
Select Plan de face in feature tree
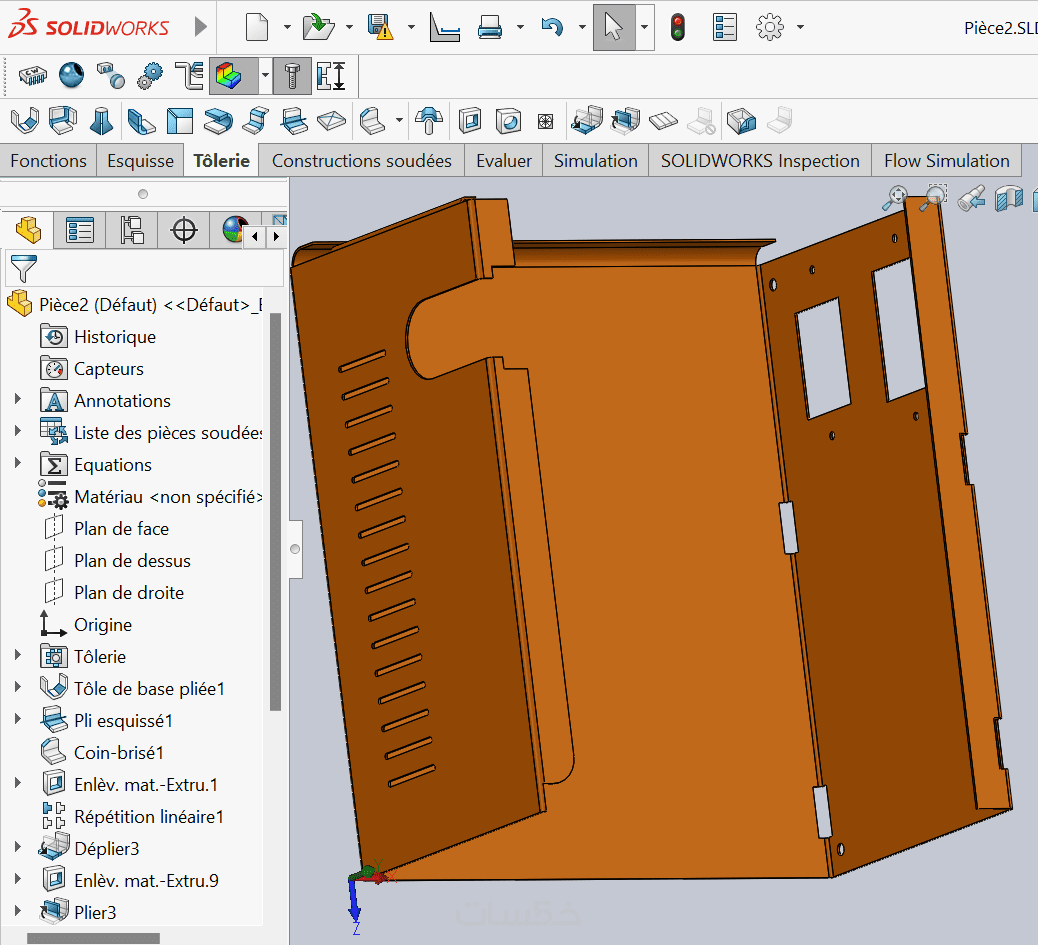point(121,529)
